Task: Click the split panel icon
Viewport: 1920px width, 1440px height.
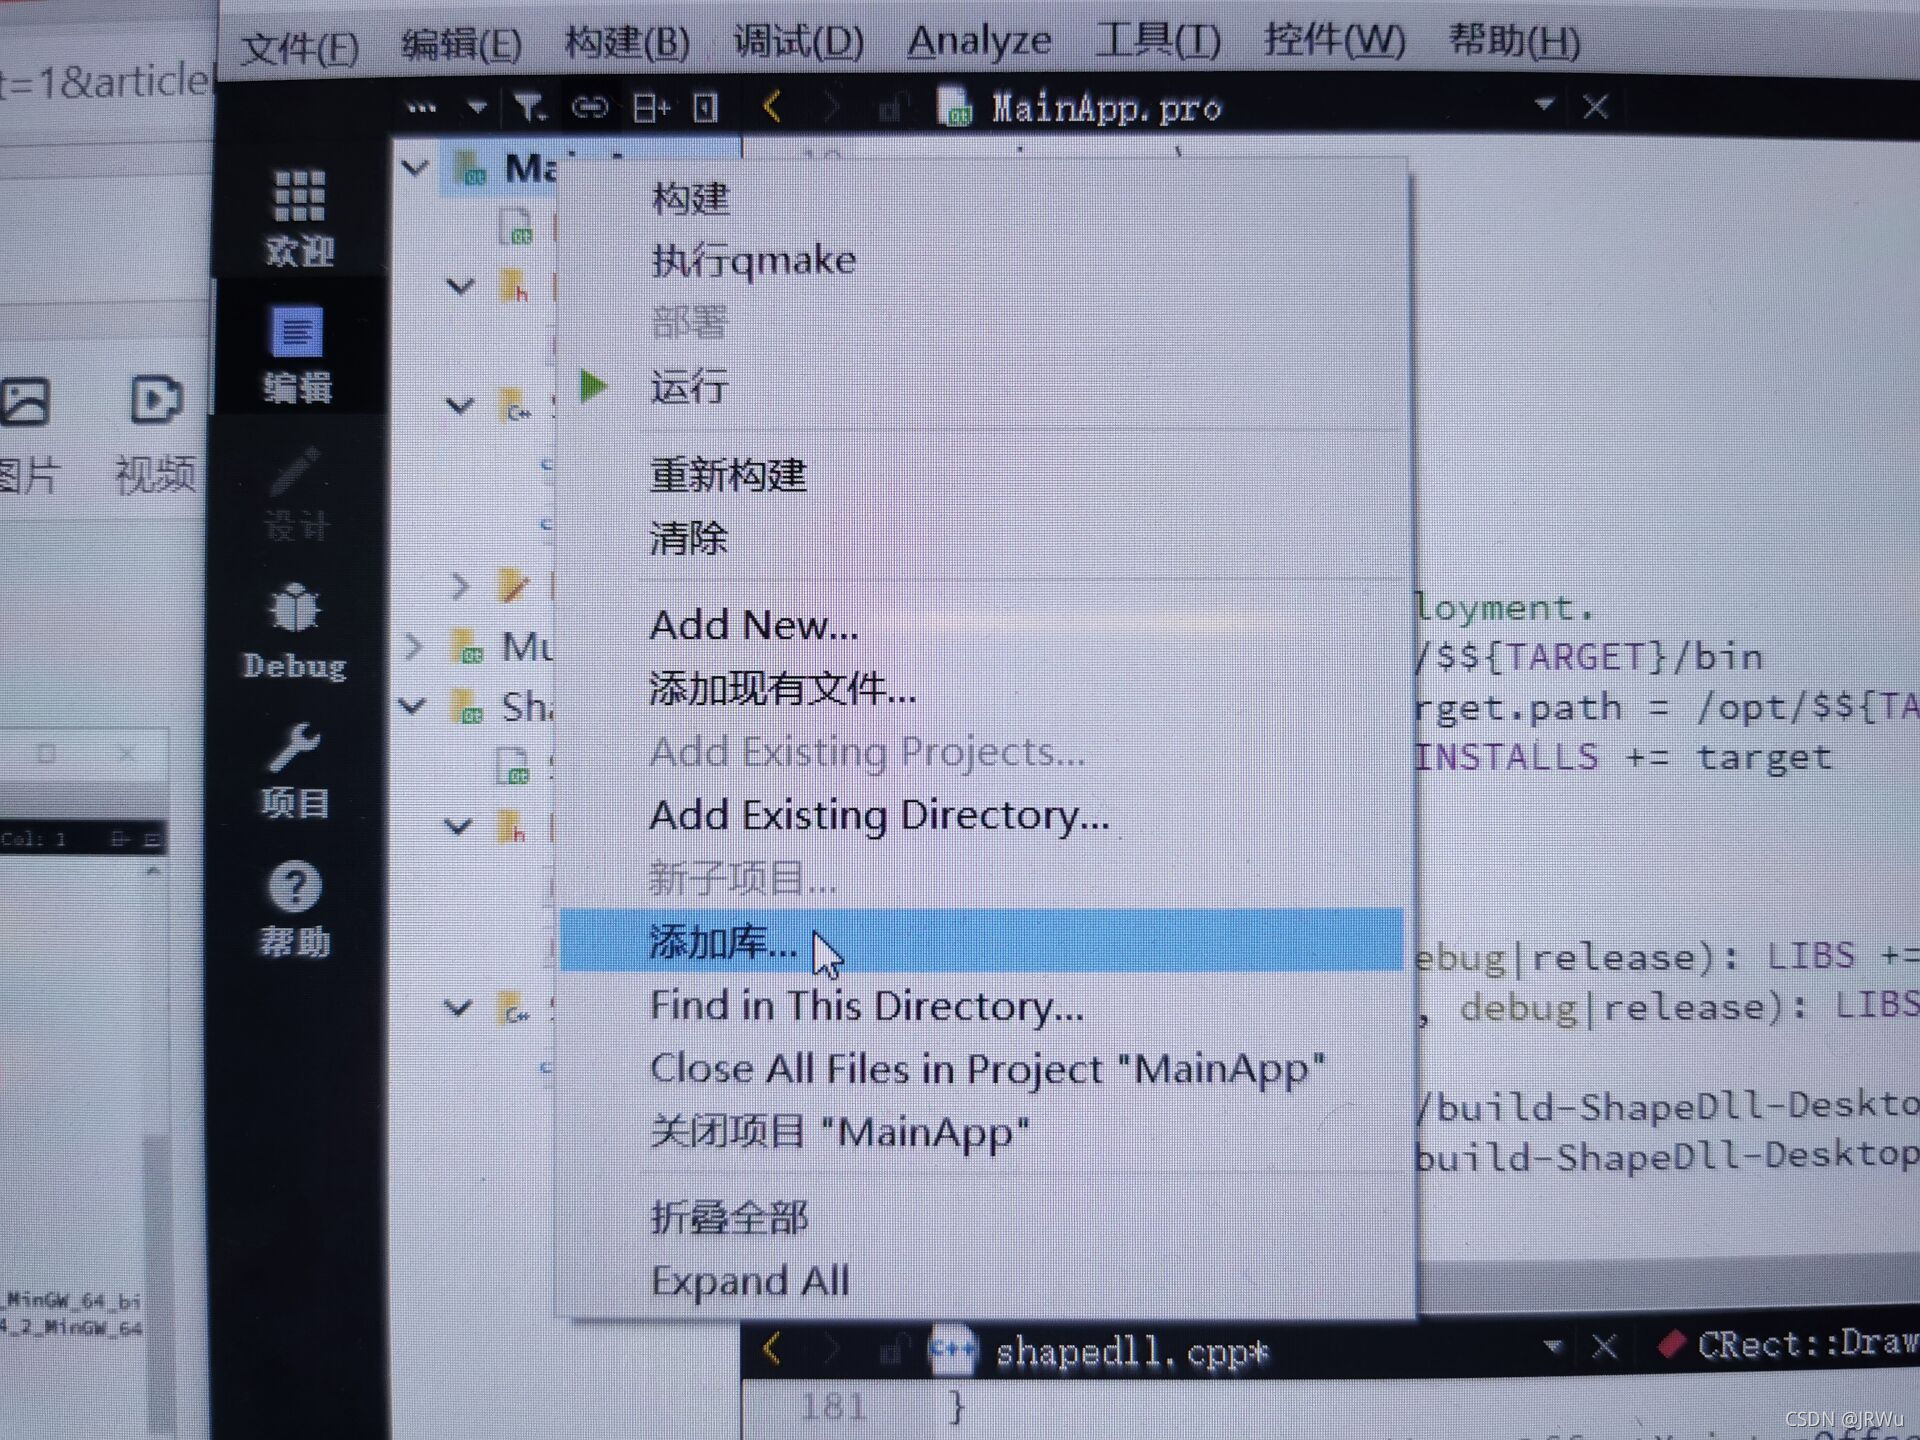Action: coord(651,107)
